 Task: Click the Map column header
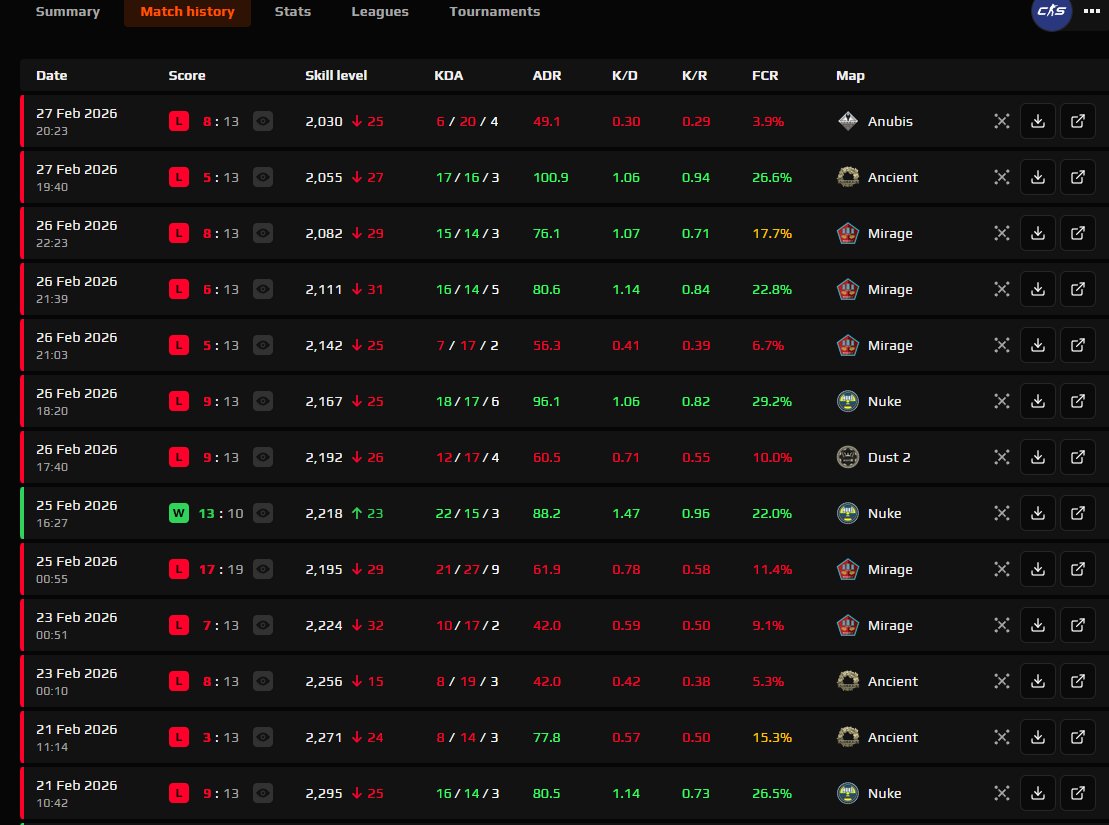[850, 75]
